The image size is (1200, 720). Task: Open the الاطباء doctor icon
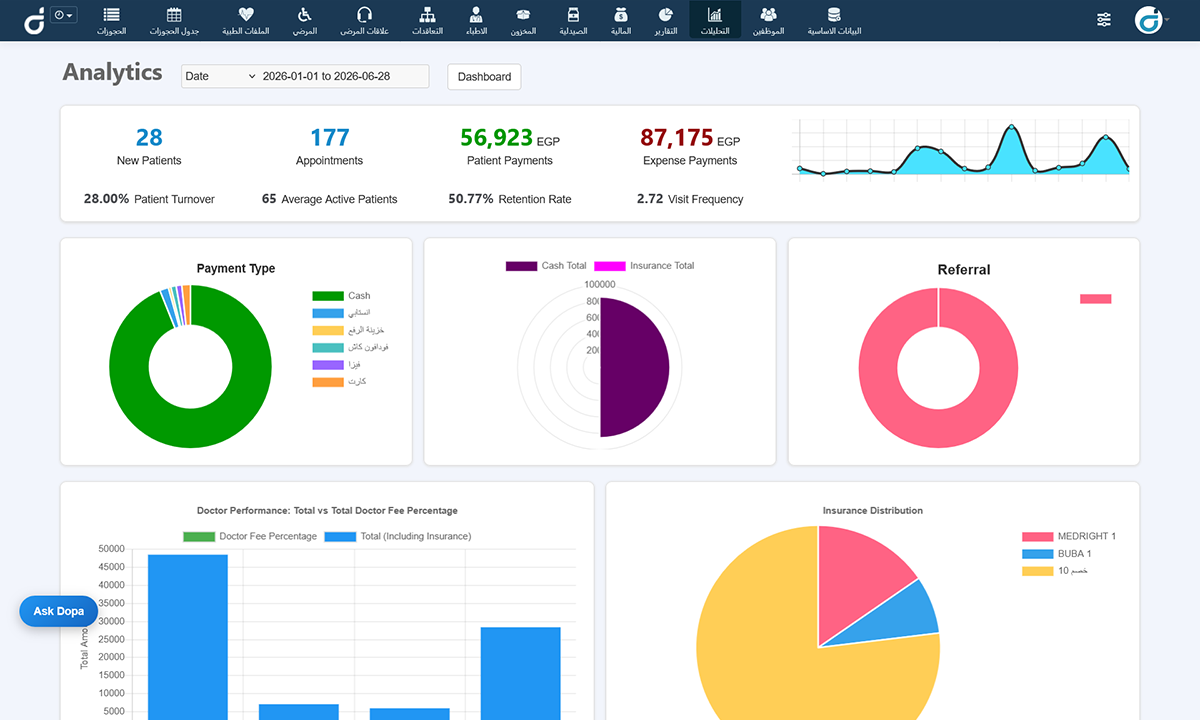click(x=476, y=15)
